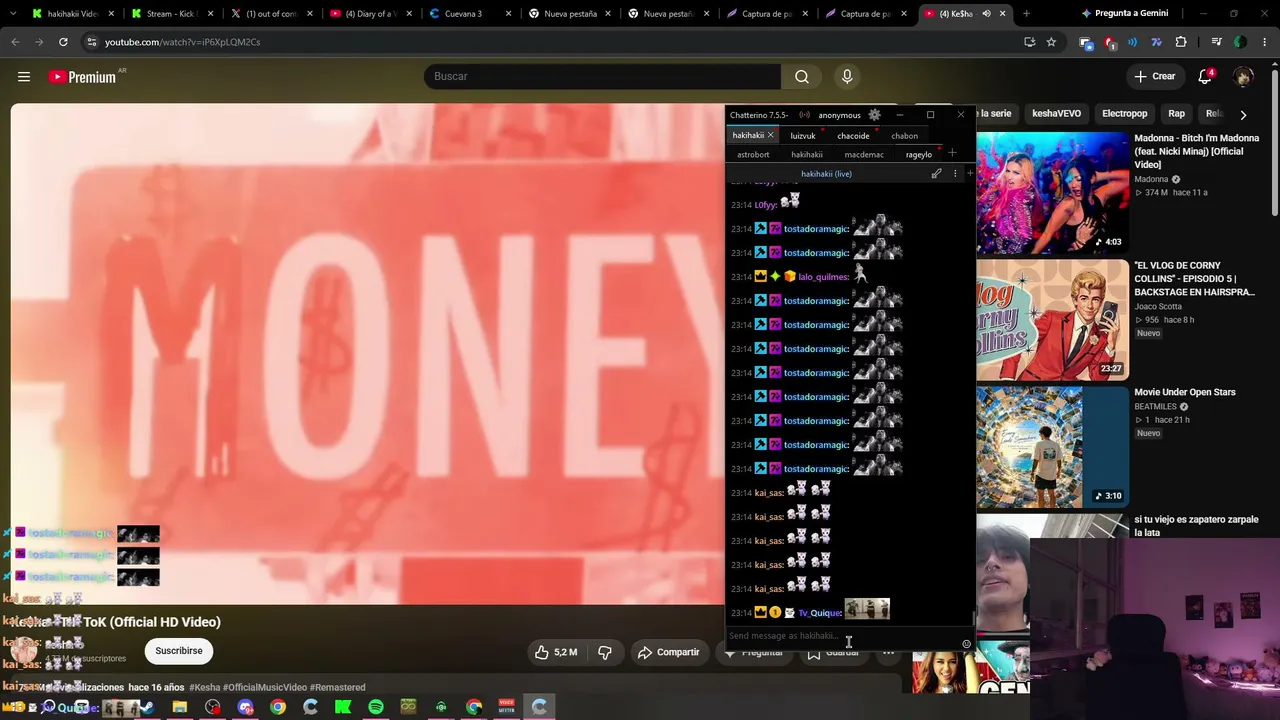The image size is (1280, 720).
Task: Open YouTube notifications bell
Action: point(1206,77)
